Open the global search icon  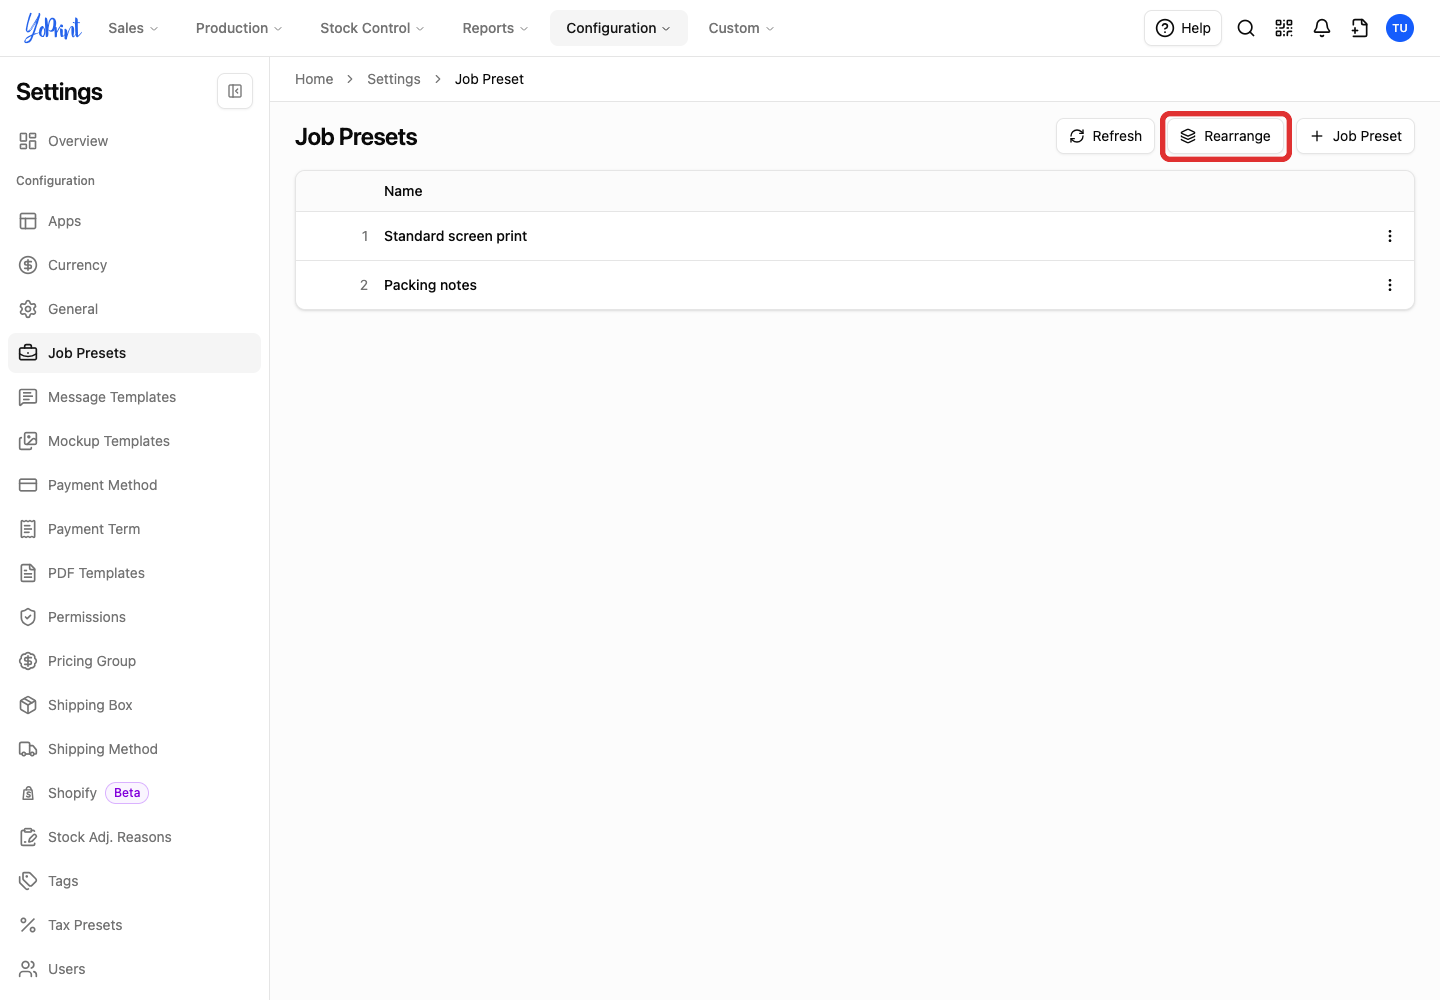(1246, 28)
